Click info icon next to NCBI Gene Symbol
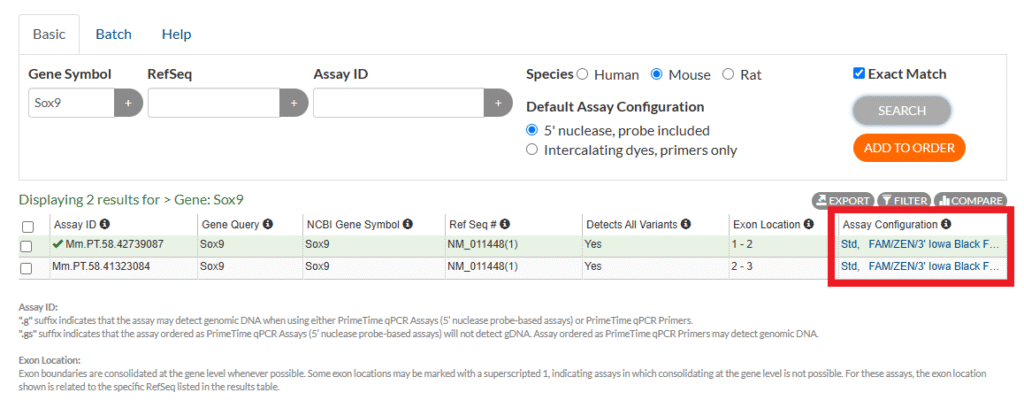1024x408 pixels. click(x=408, y=225)
